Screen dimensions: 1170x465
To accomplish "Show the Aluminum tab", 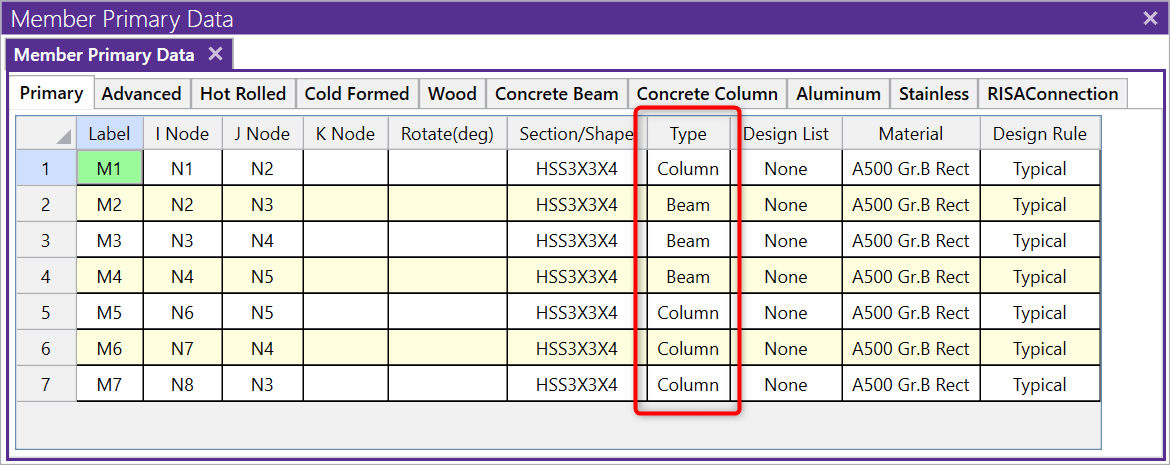I will 838,94.
